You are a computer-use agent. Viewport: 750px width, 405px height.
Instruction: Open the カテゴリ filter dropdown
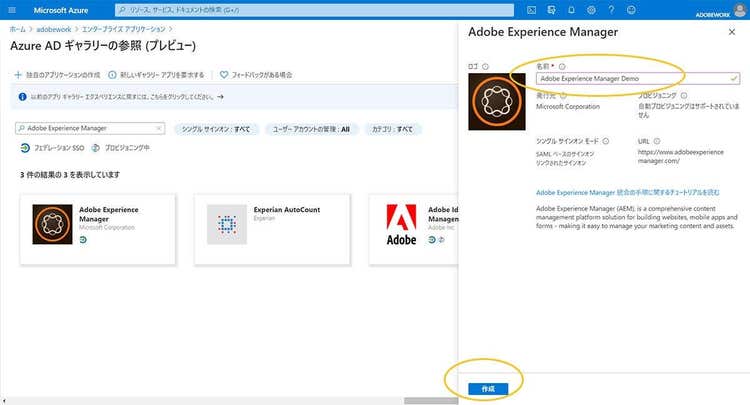[391, 129]
